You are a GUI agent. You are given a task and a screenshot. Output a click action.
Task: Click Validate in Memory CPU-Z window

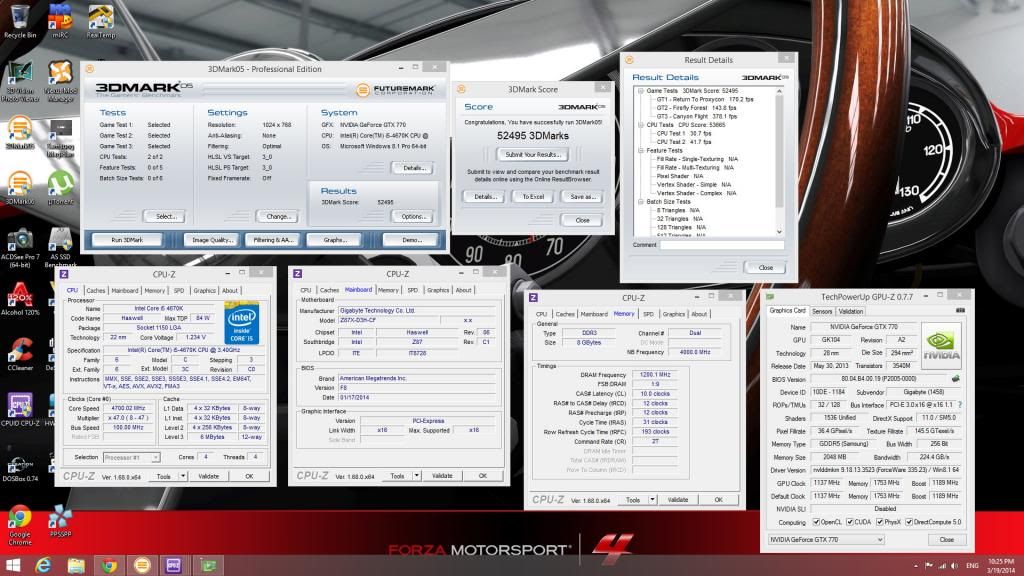678,500
